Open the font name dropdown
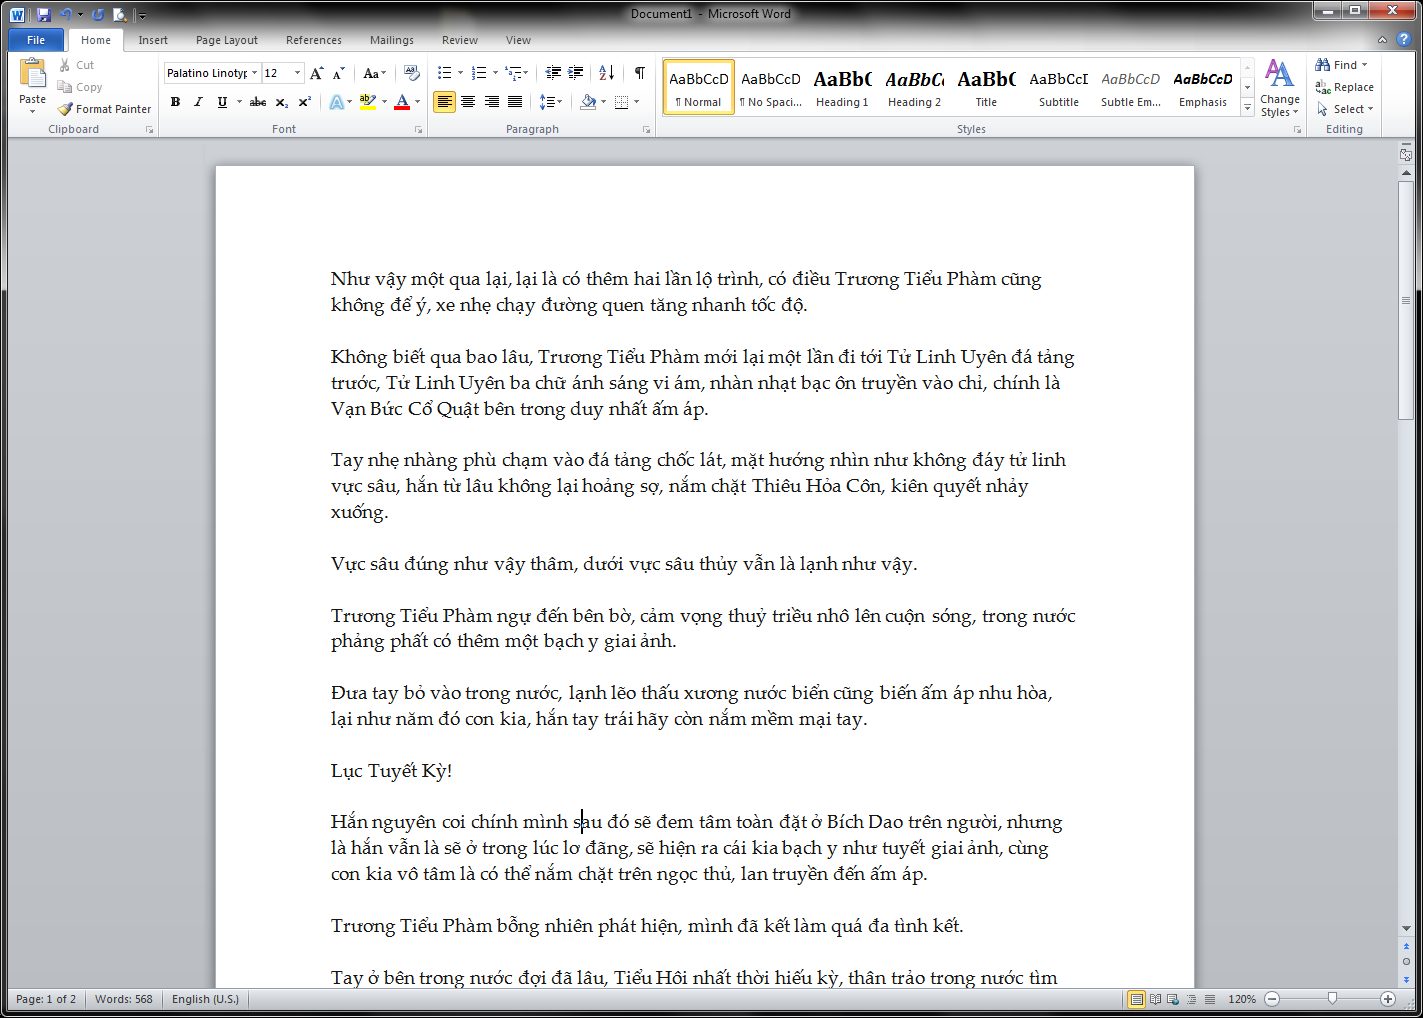This screenshot has height=1018, width=1423. [255, 73]
